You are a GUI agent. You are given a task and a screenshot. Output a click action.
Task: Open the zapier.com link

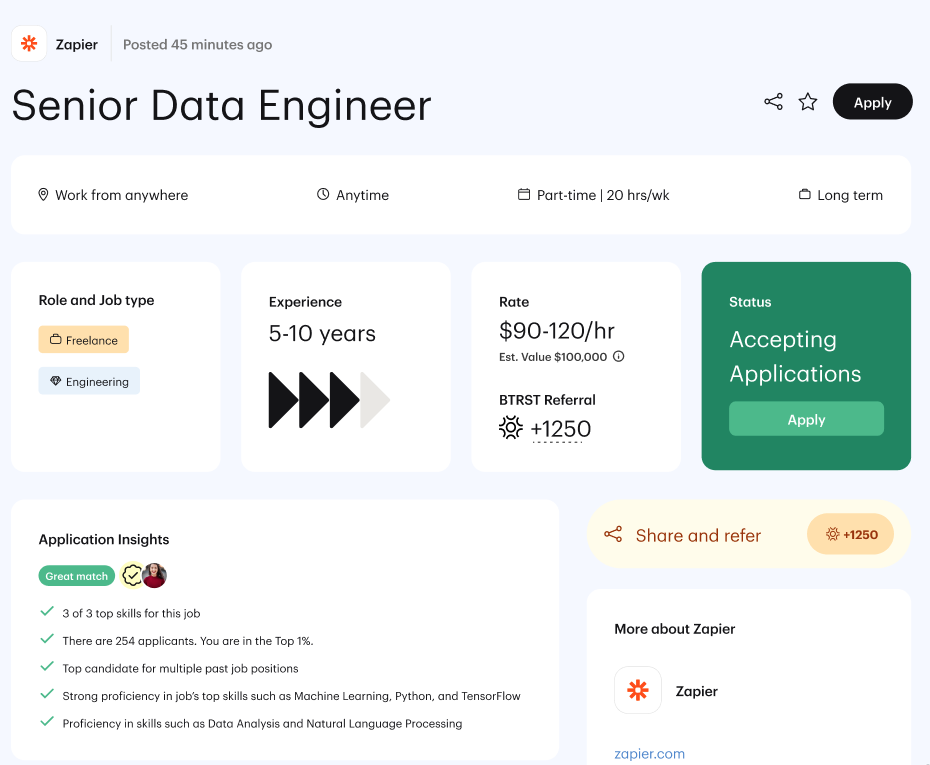click(649, 754)
